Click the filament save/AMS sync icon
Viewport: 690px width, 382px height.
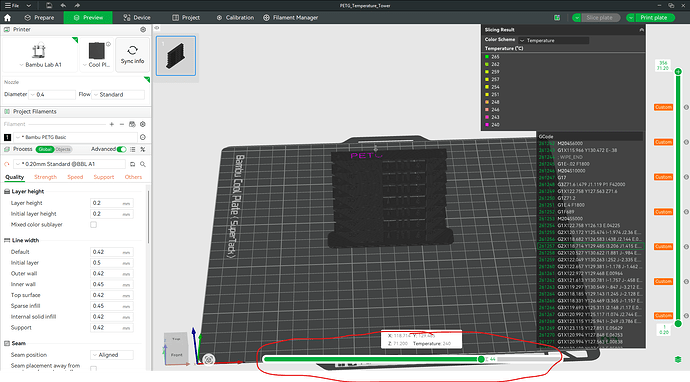[x=132, y=124]
